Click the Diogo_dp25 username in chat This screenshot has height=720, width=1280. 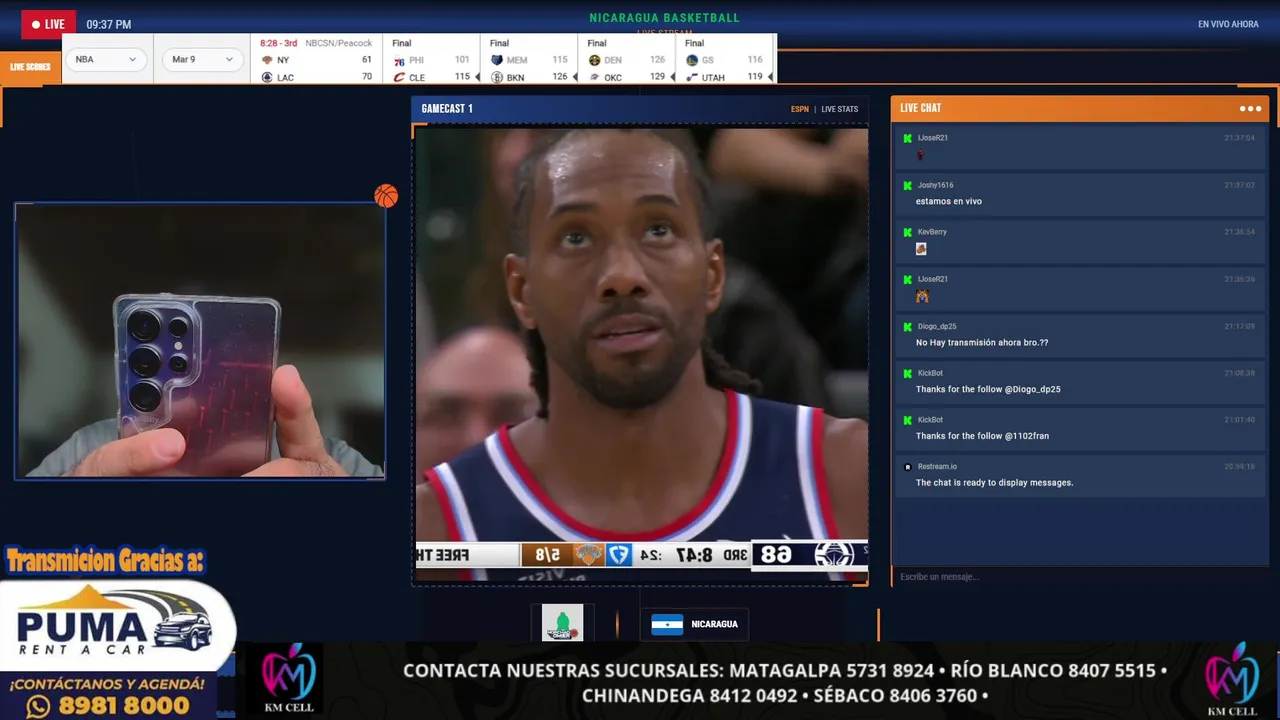(x=937, y=326)
